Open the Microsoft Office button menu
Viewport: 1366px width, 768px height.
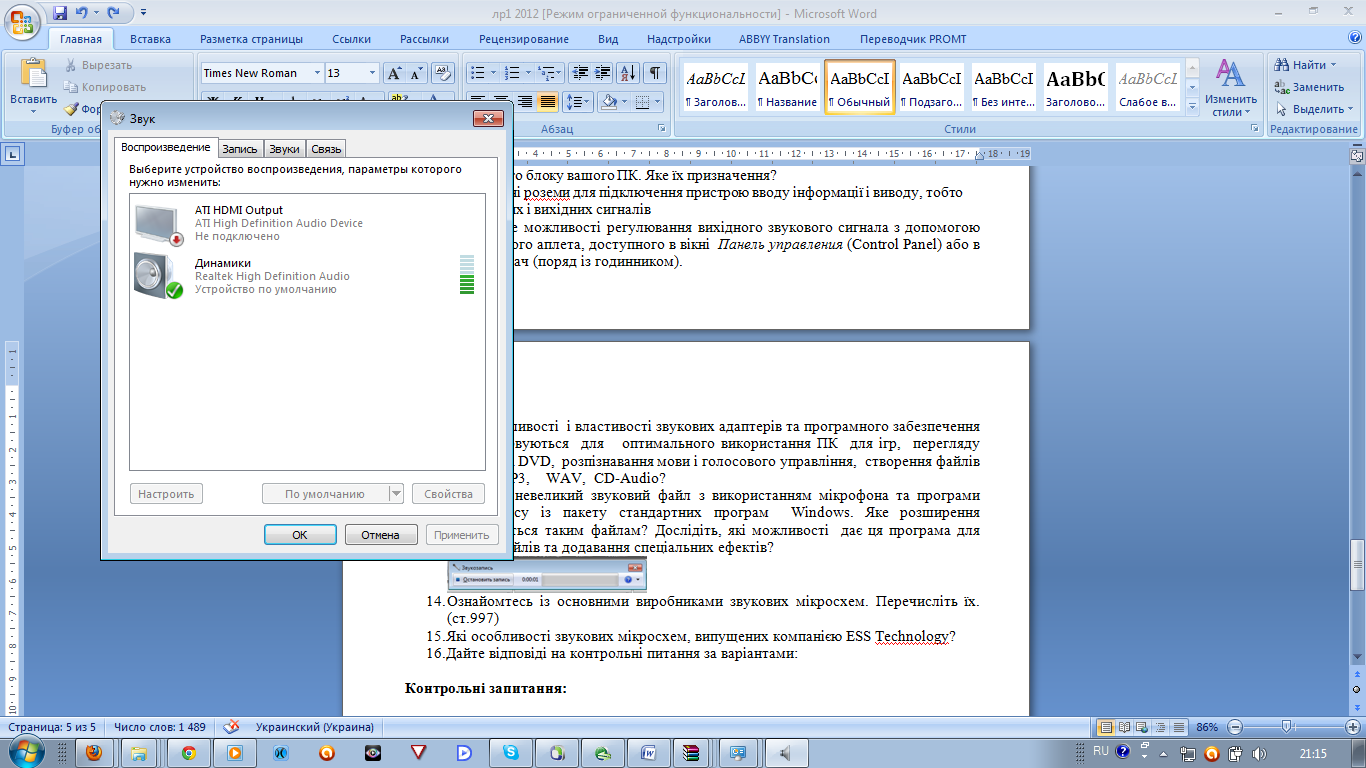click(x=23, y=20)
